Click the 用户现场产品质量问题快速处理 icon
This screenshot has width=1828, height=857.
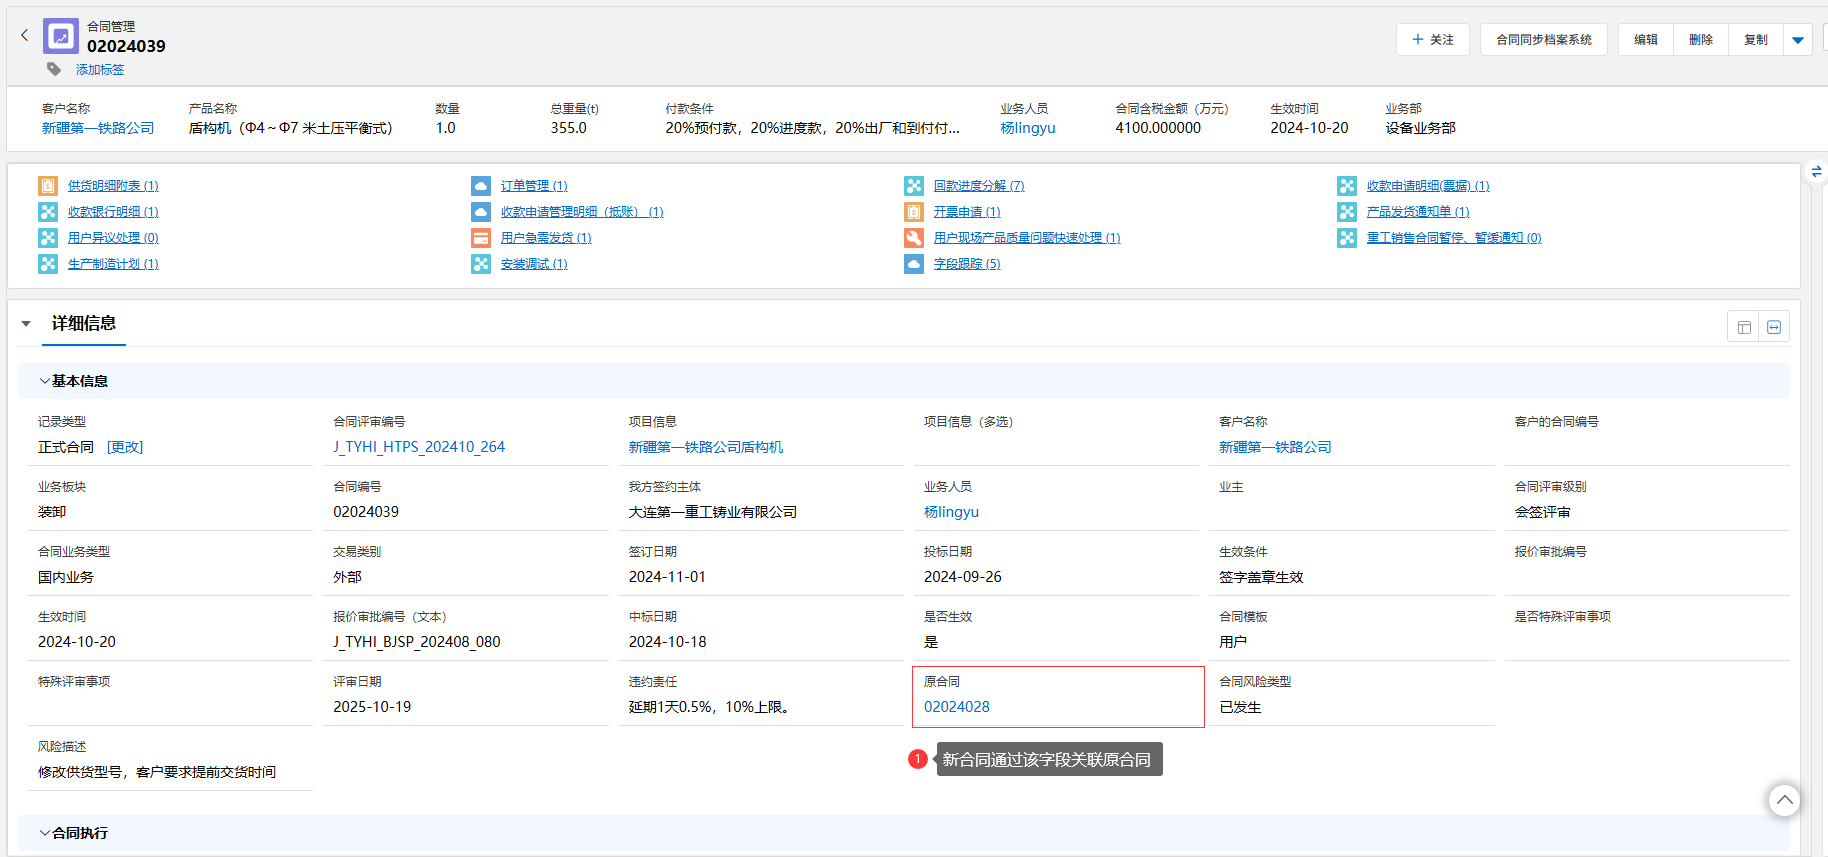[x=914, y=238]
